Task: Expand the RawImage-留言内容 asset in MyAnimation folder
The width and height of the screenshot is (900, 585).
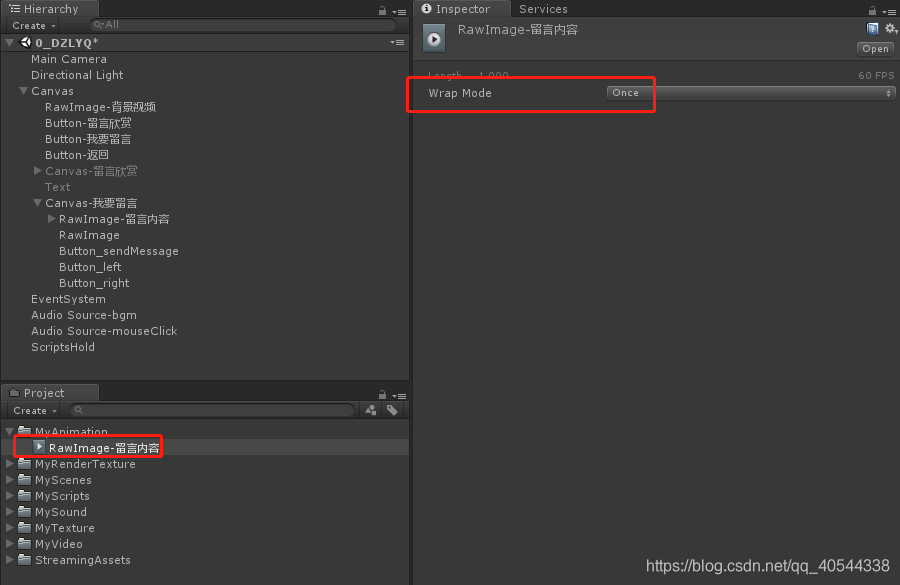Action: (x=39, y=446)
